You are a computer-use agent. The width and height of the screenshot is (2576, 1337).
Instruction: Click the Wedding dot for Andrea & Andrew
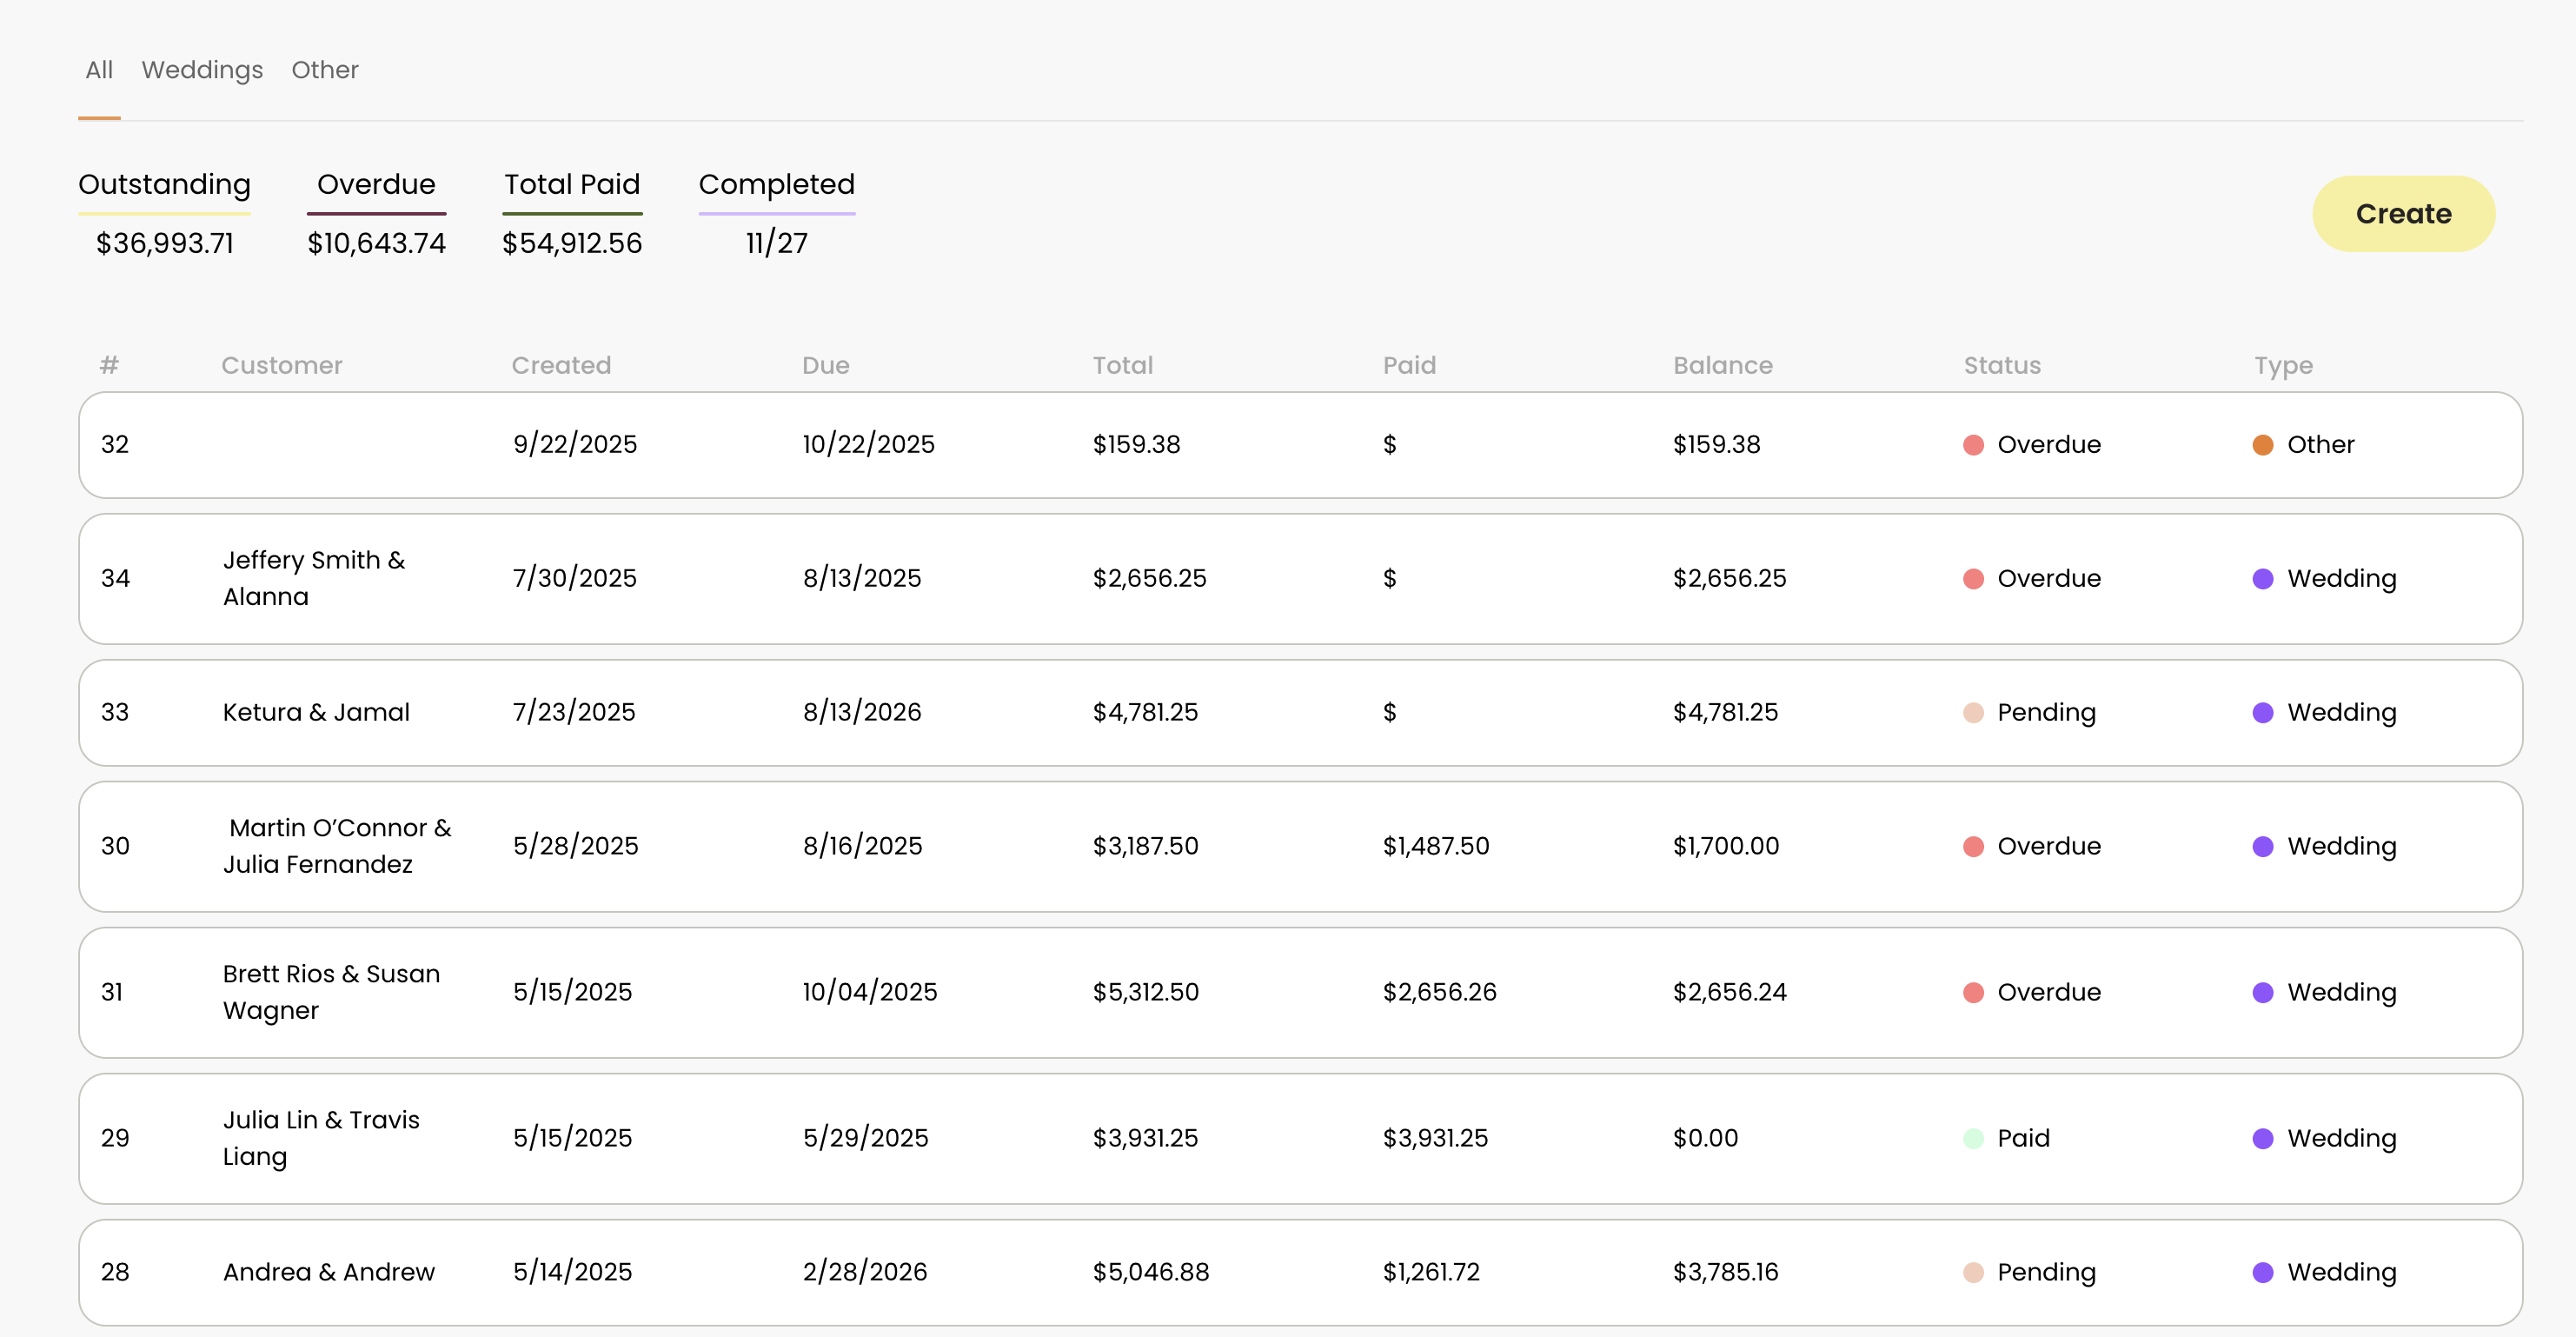(x=2262, y=1272)
